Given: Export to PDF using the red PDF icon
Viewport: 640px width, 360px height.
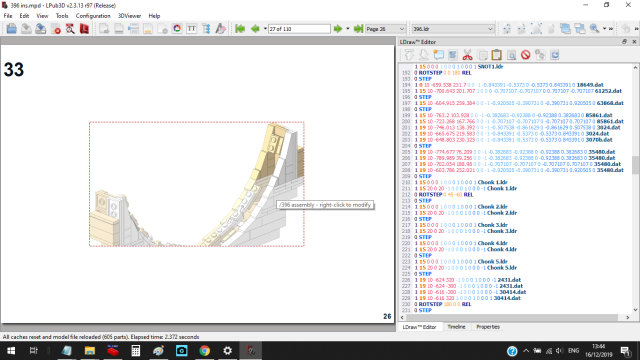Looking at the screenshot, I should click(x=84, y=29).
